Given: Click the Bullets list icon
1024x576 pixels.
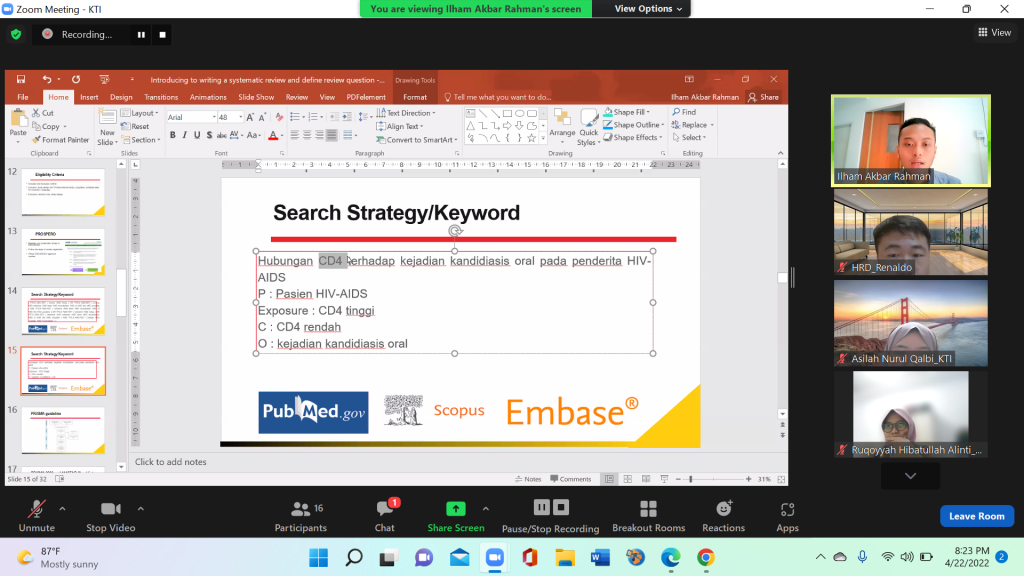Looking at the screenshot, I should click(x=295, y=117).
